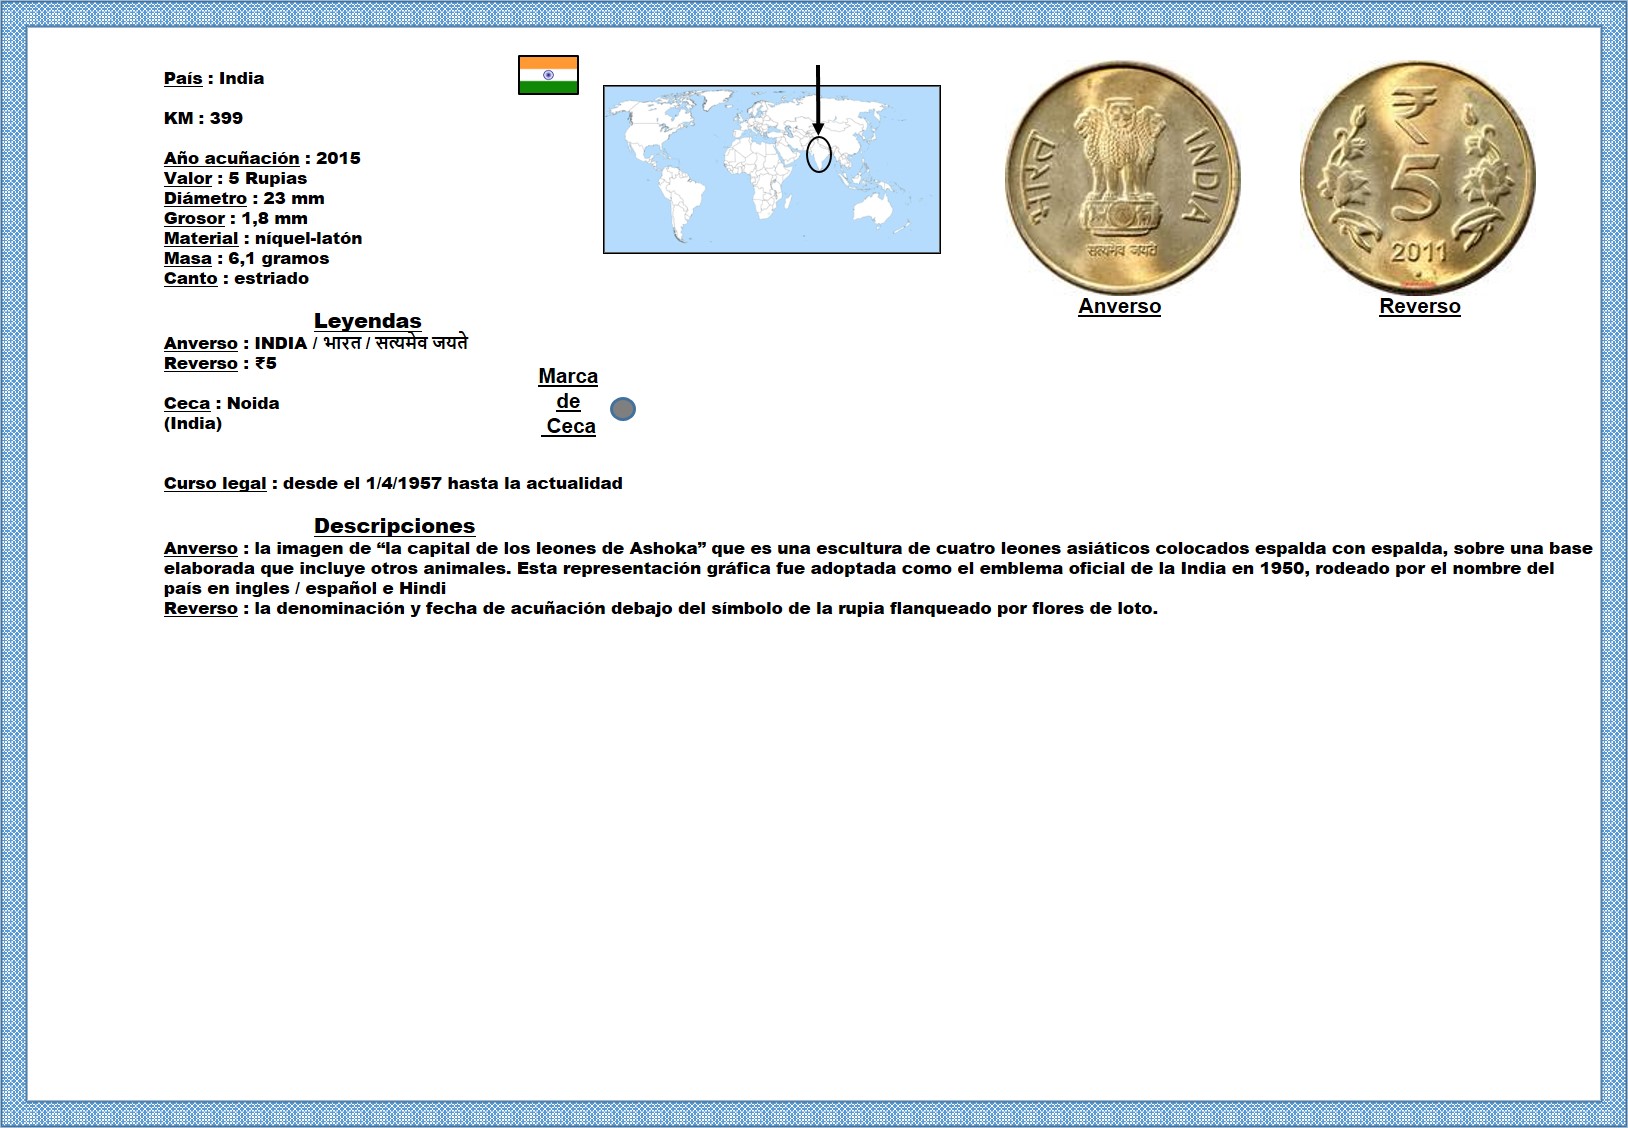The width and height of the screenshot is (1628, 1128).
Task: Click the 'Marca de Ceca' label
Action: coord(568,401)
